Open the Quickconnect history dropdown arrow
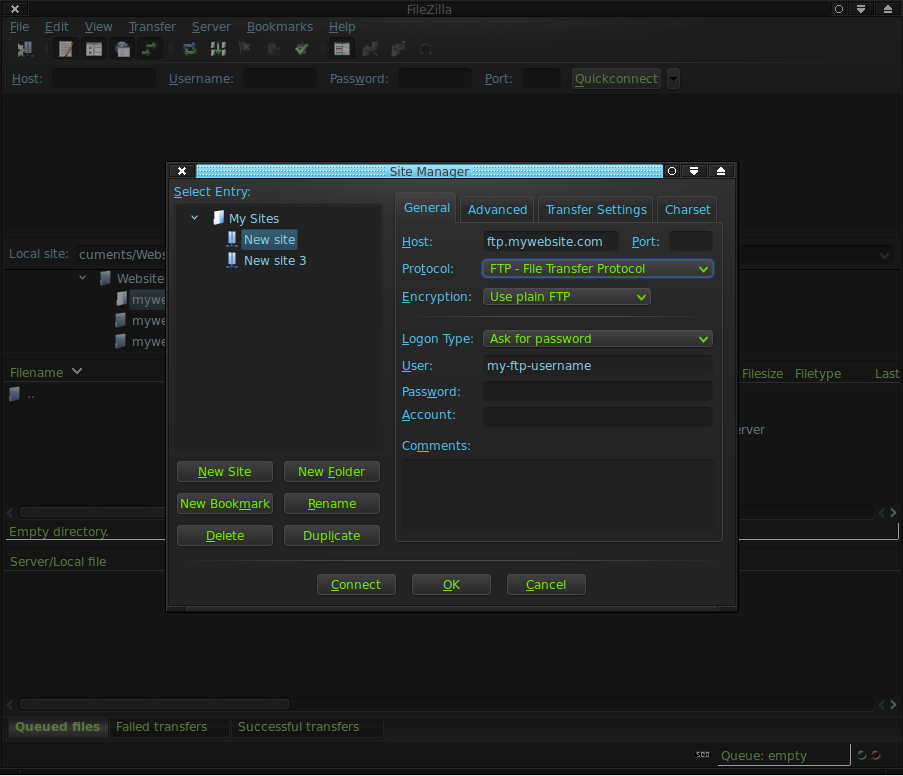The image size is (903, 776). pyautogui.click(x=673, y=78)
